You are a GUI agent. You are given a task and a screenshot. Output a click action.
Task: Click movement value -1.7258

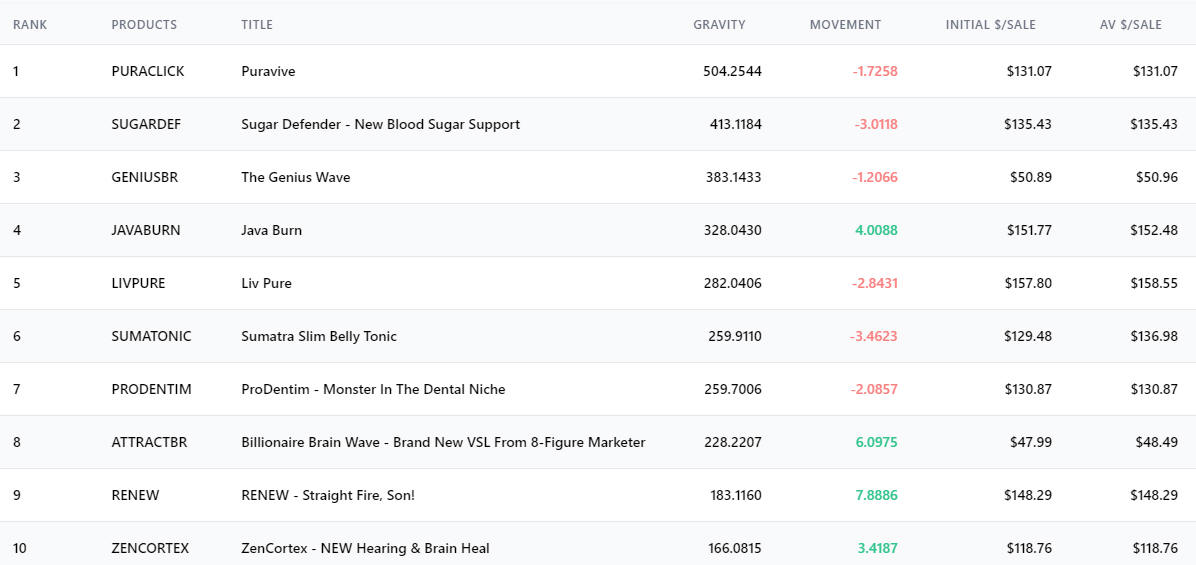[875, 71]
